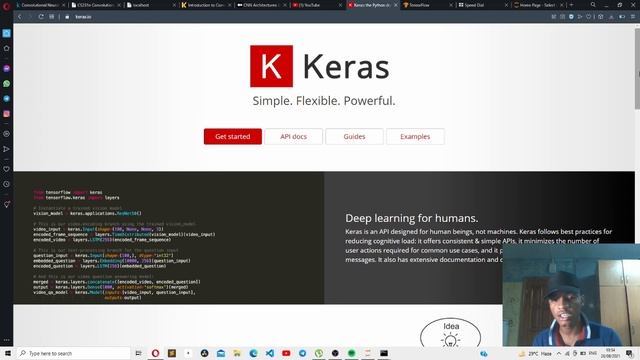Click the red Keras K logo
Viewport: 640px width, 360px height.
coord(271,66)
